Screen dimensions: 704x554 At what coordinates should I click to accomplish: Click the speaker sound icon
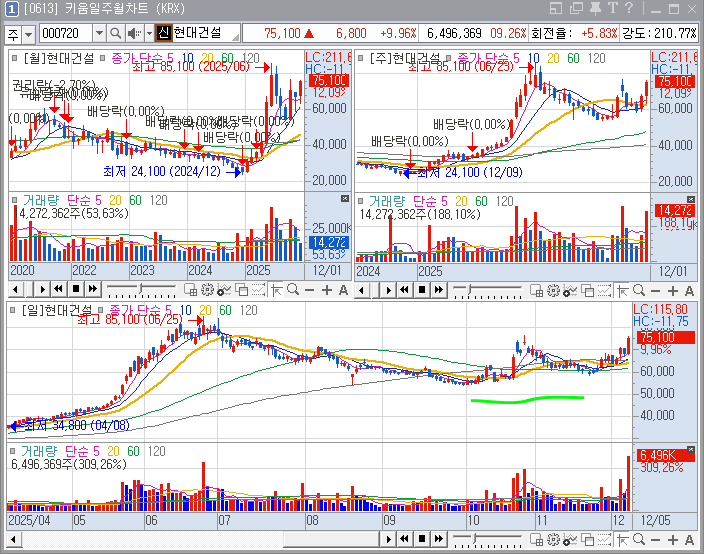coord(134,33)
